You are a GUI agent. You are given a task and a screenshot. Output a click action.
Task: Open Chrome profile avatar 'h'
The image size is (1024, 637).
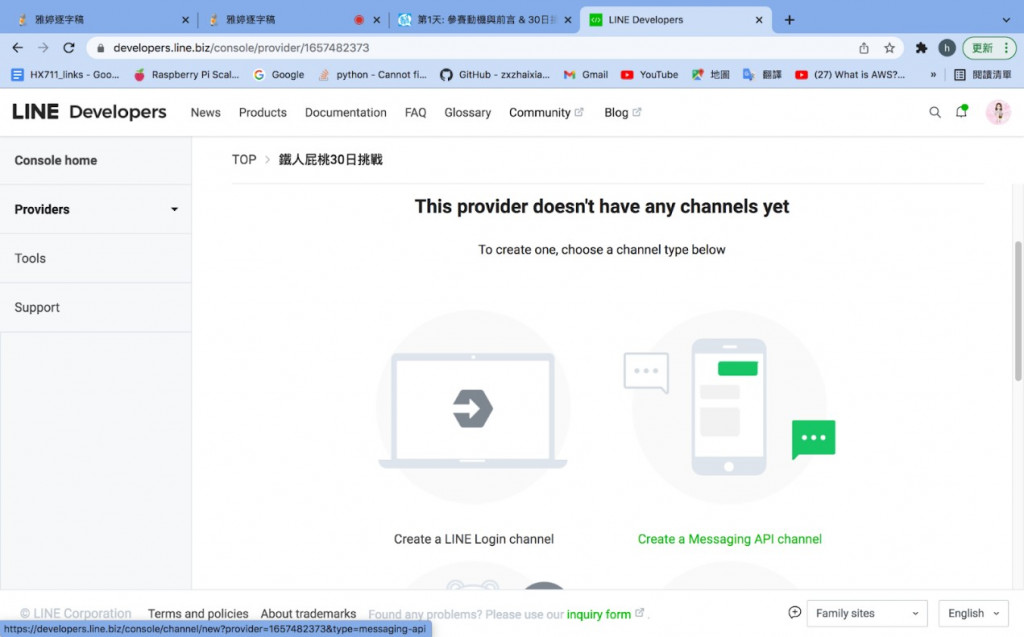tap(946, 48)
